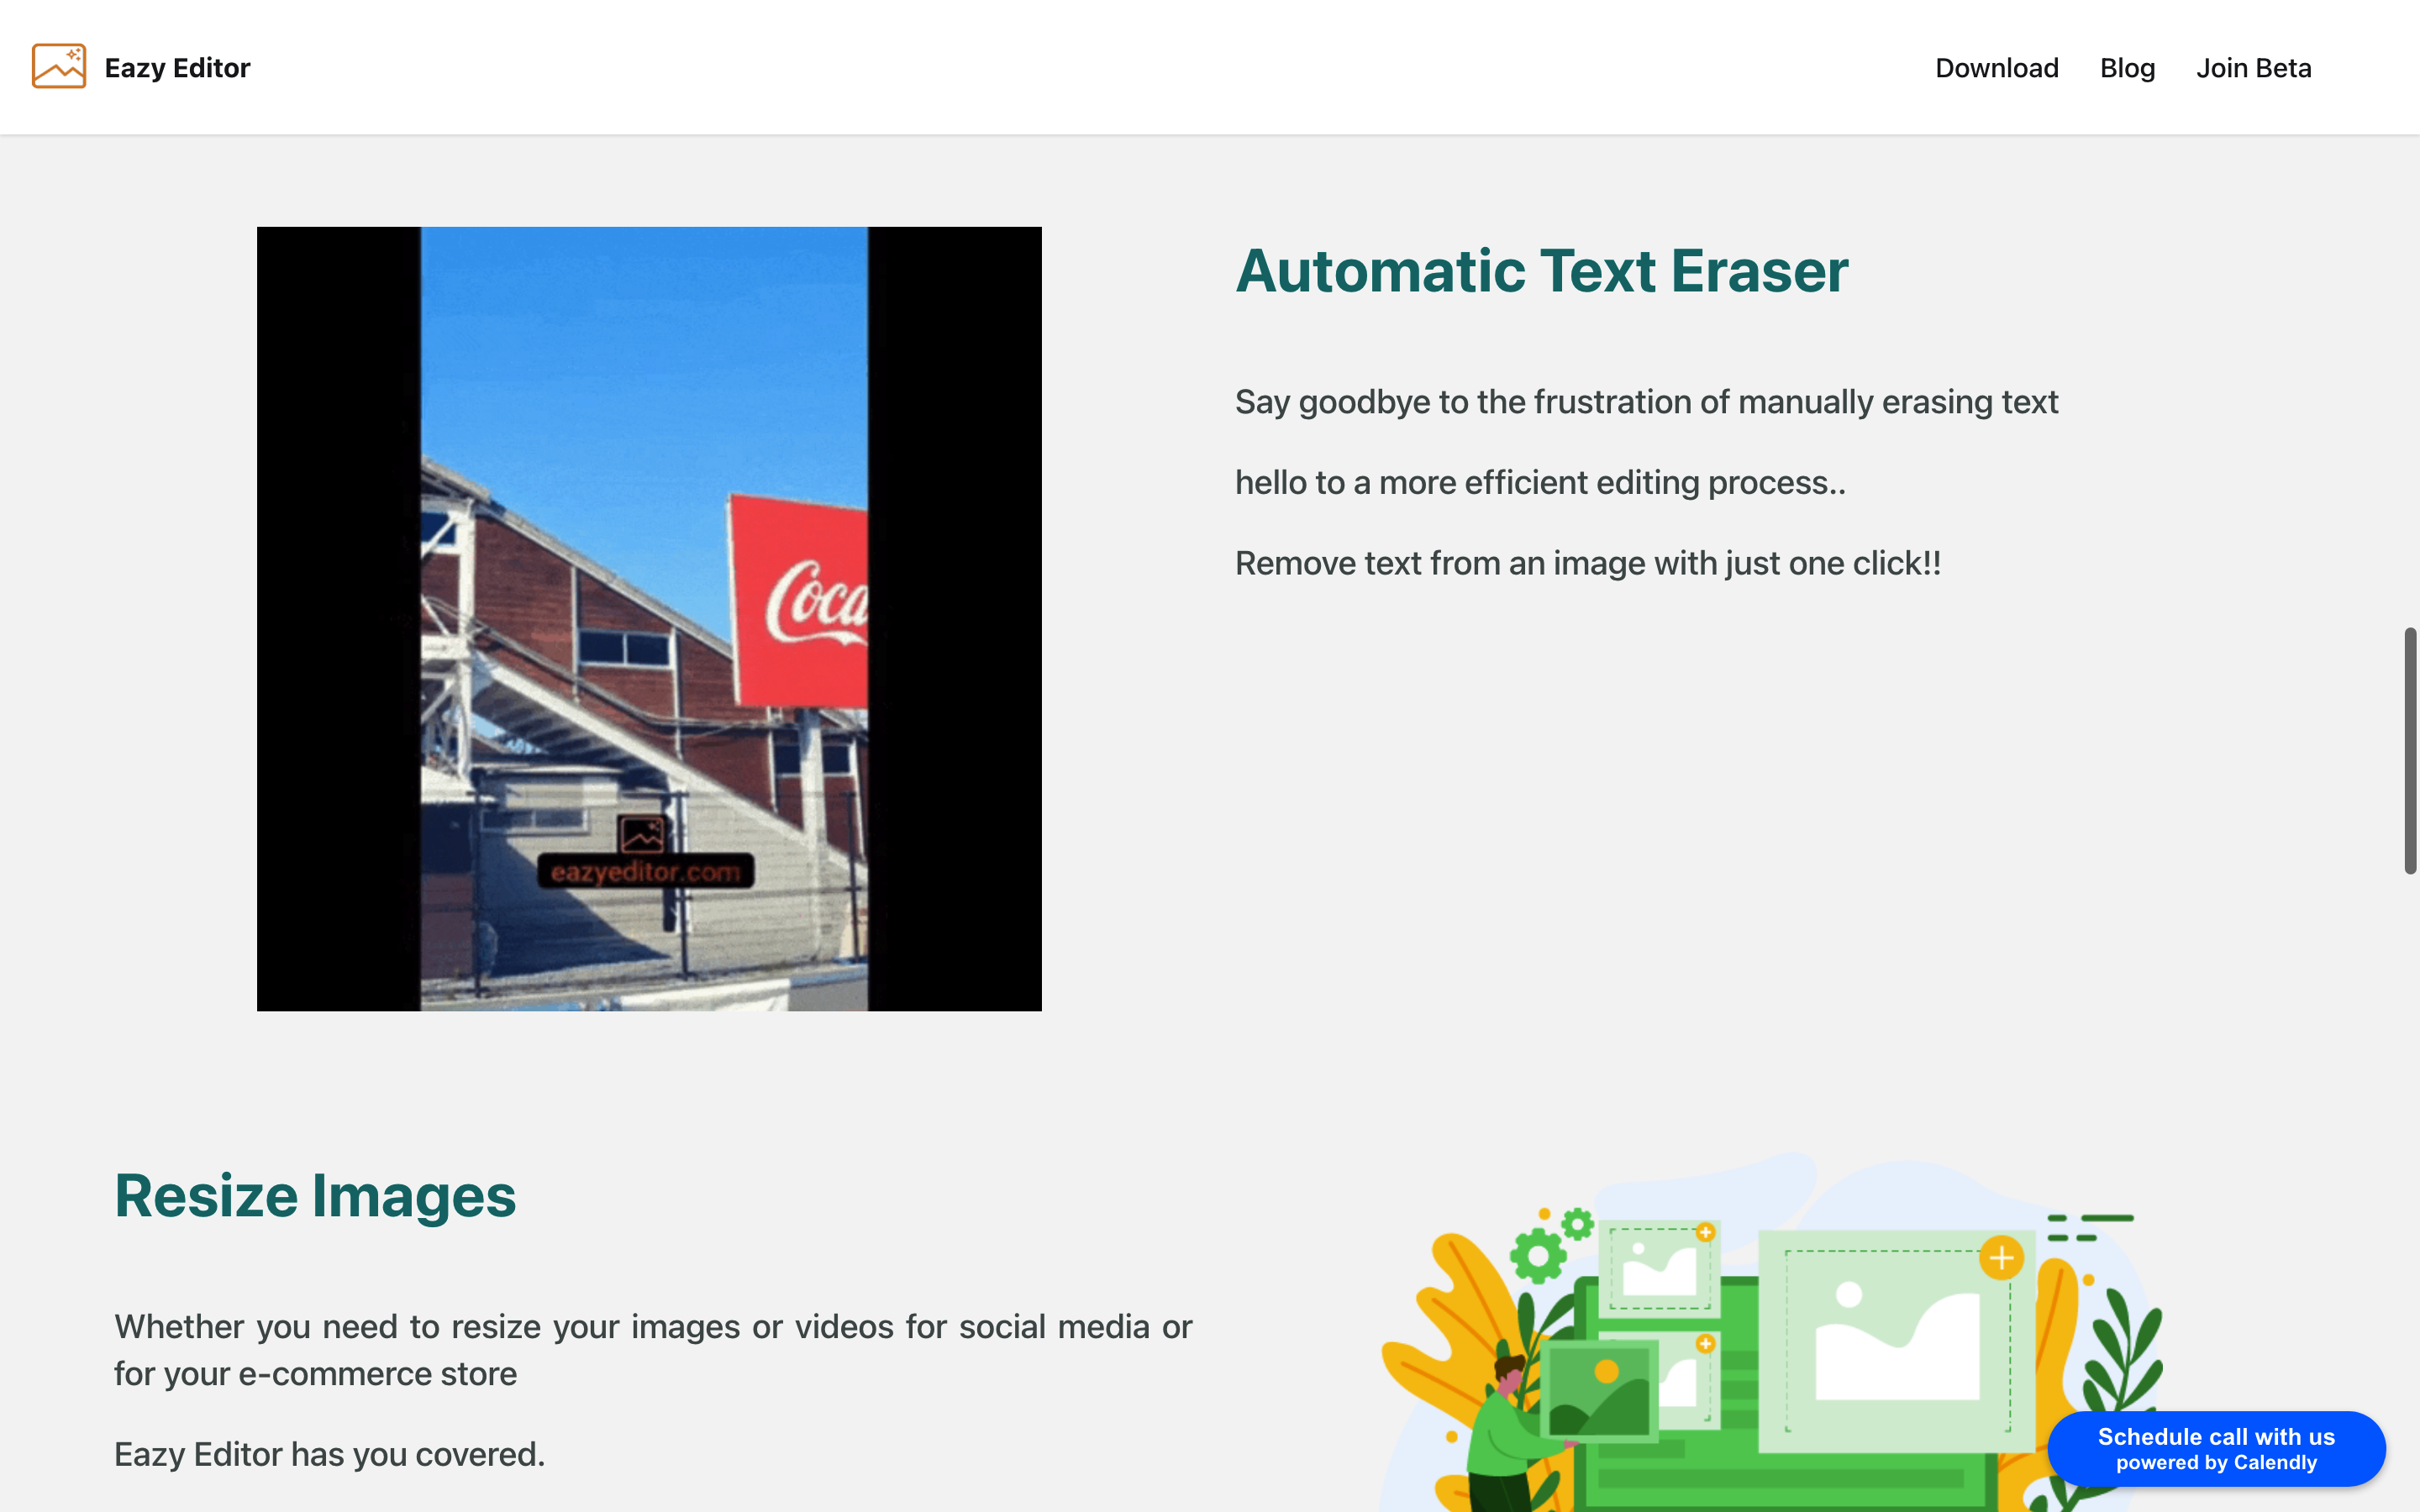Image resolution: width=2420 pixels, height=1512 pixels.
Task: Click text 'Remove text from an image with just one click!!'
Action: click(1588, 563)
